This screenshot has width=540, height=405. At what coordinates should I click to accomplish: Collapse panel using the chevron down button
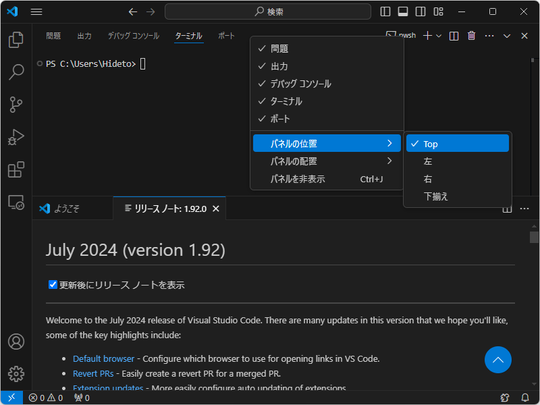pyautogui.click(x=507, y=36)
